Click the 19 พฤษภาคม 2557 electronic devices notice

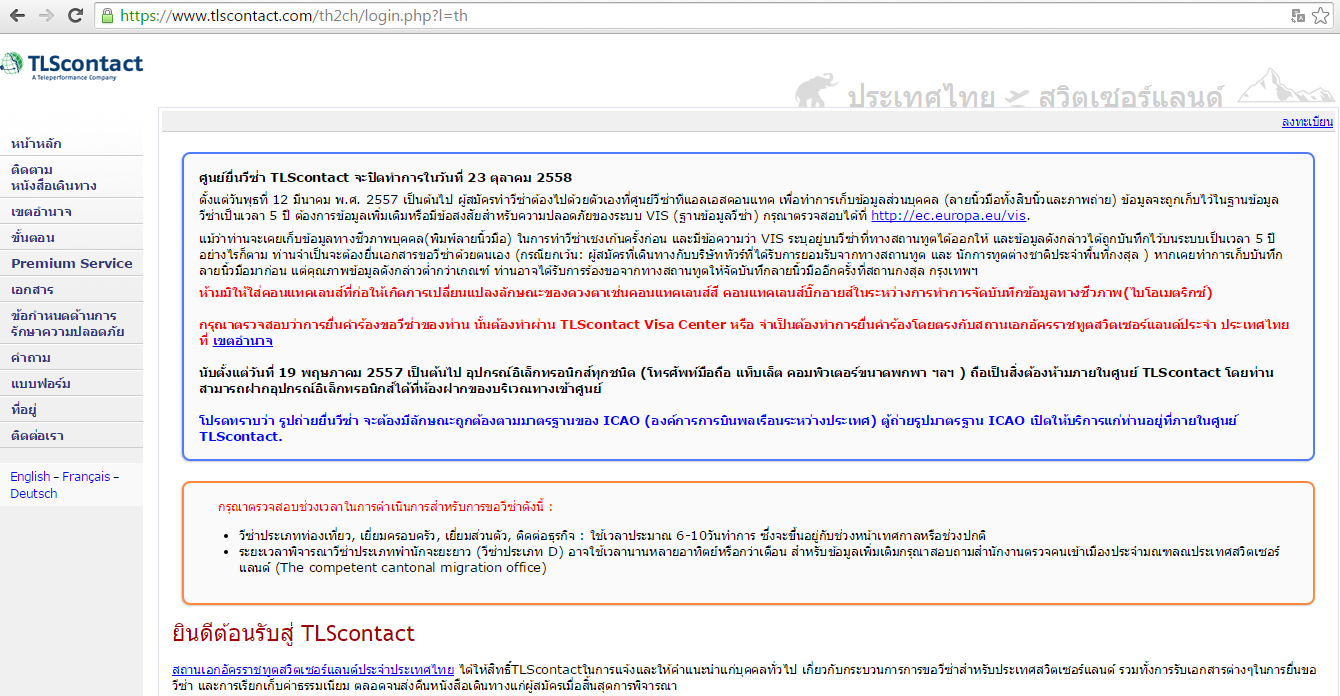[737, 380]
